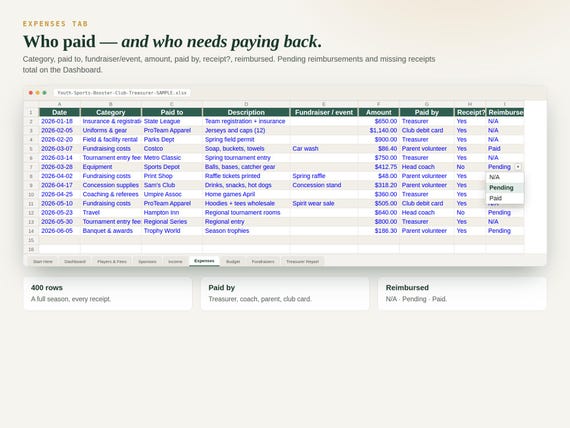Select the file name Youth-Sports-Booster-Club-Treasurer-SAMPLE.xlsx
Image resolution: width=570 pixels, height=428 pixels.
tap(122, 93)
